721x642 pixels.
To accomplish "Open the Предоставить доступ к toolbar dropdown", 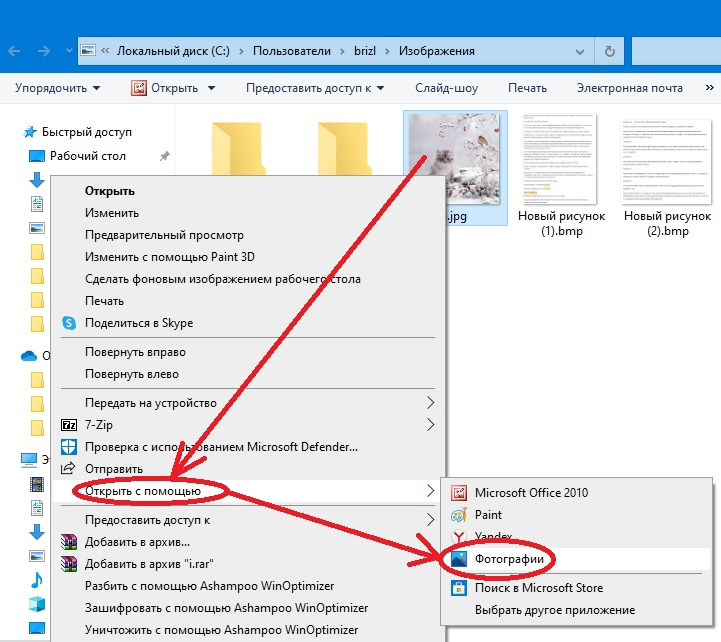I will 315,88.
